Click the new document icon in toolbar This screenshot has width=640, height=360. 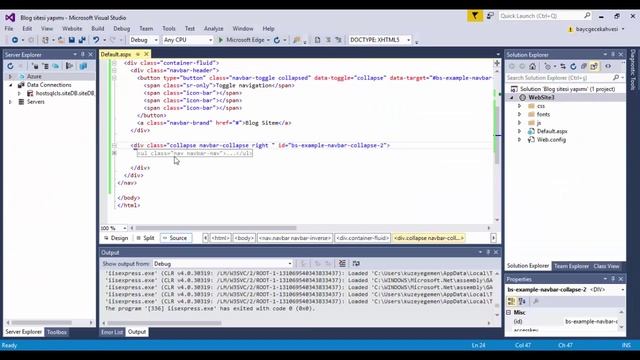pyautogui.click(x=318, y=40)
